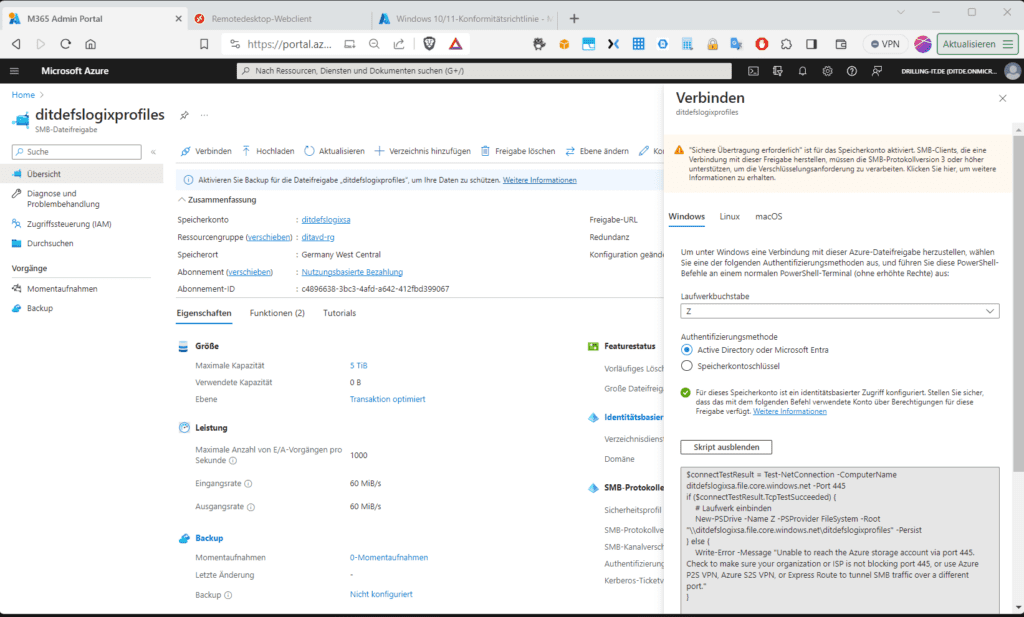The height and width of the screenshot is (617, 1024).
Task: Open 0-Momentaufnahmen link
Action: (389, 558)
